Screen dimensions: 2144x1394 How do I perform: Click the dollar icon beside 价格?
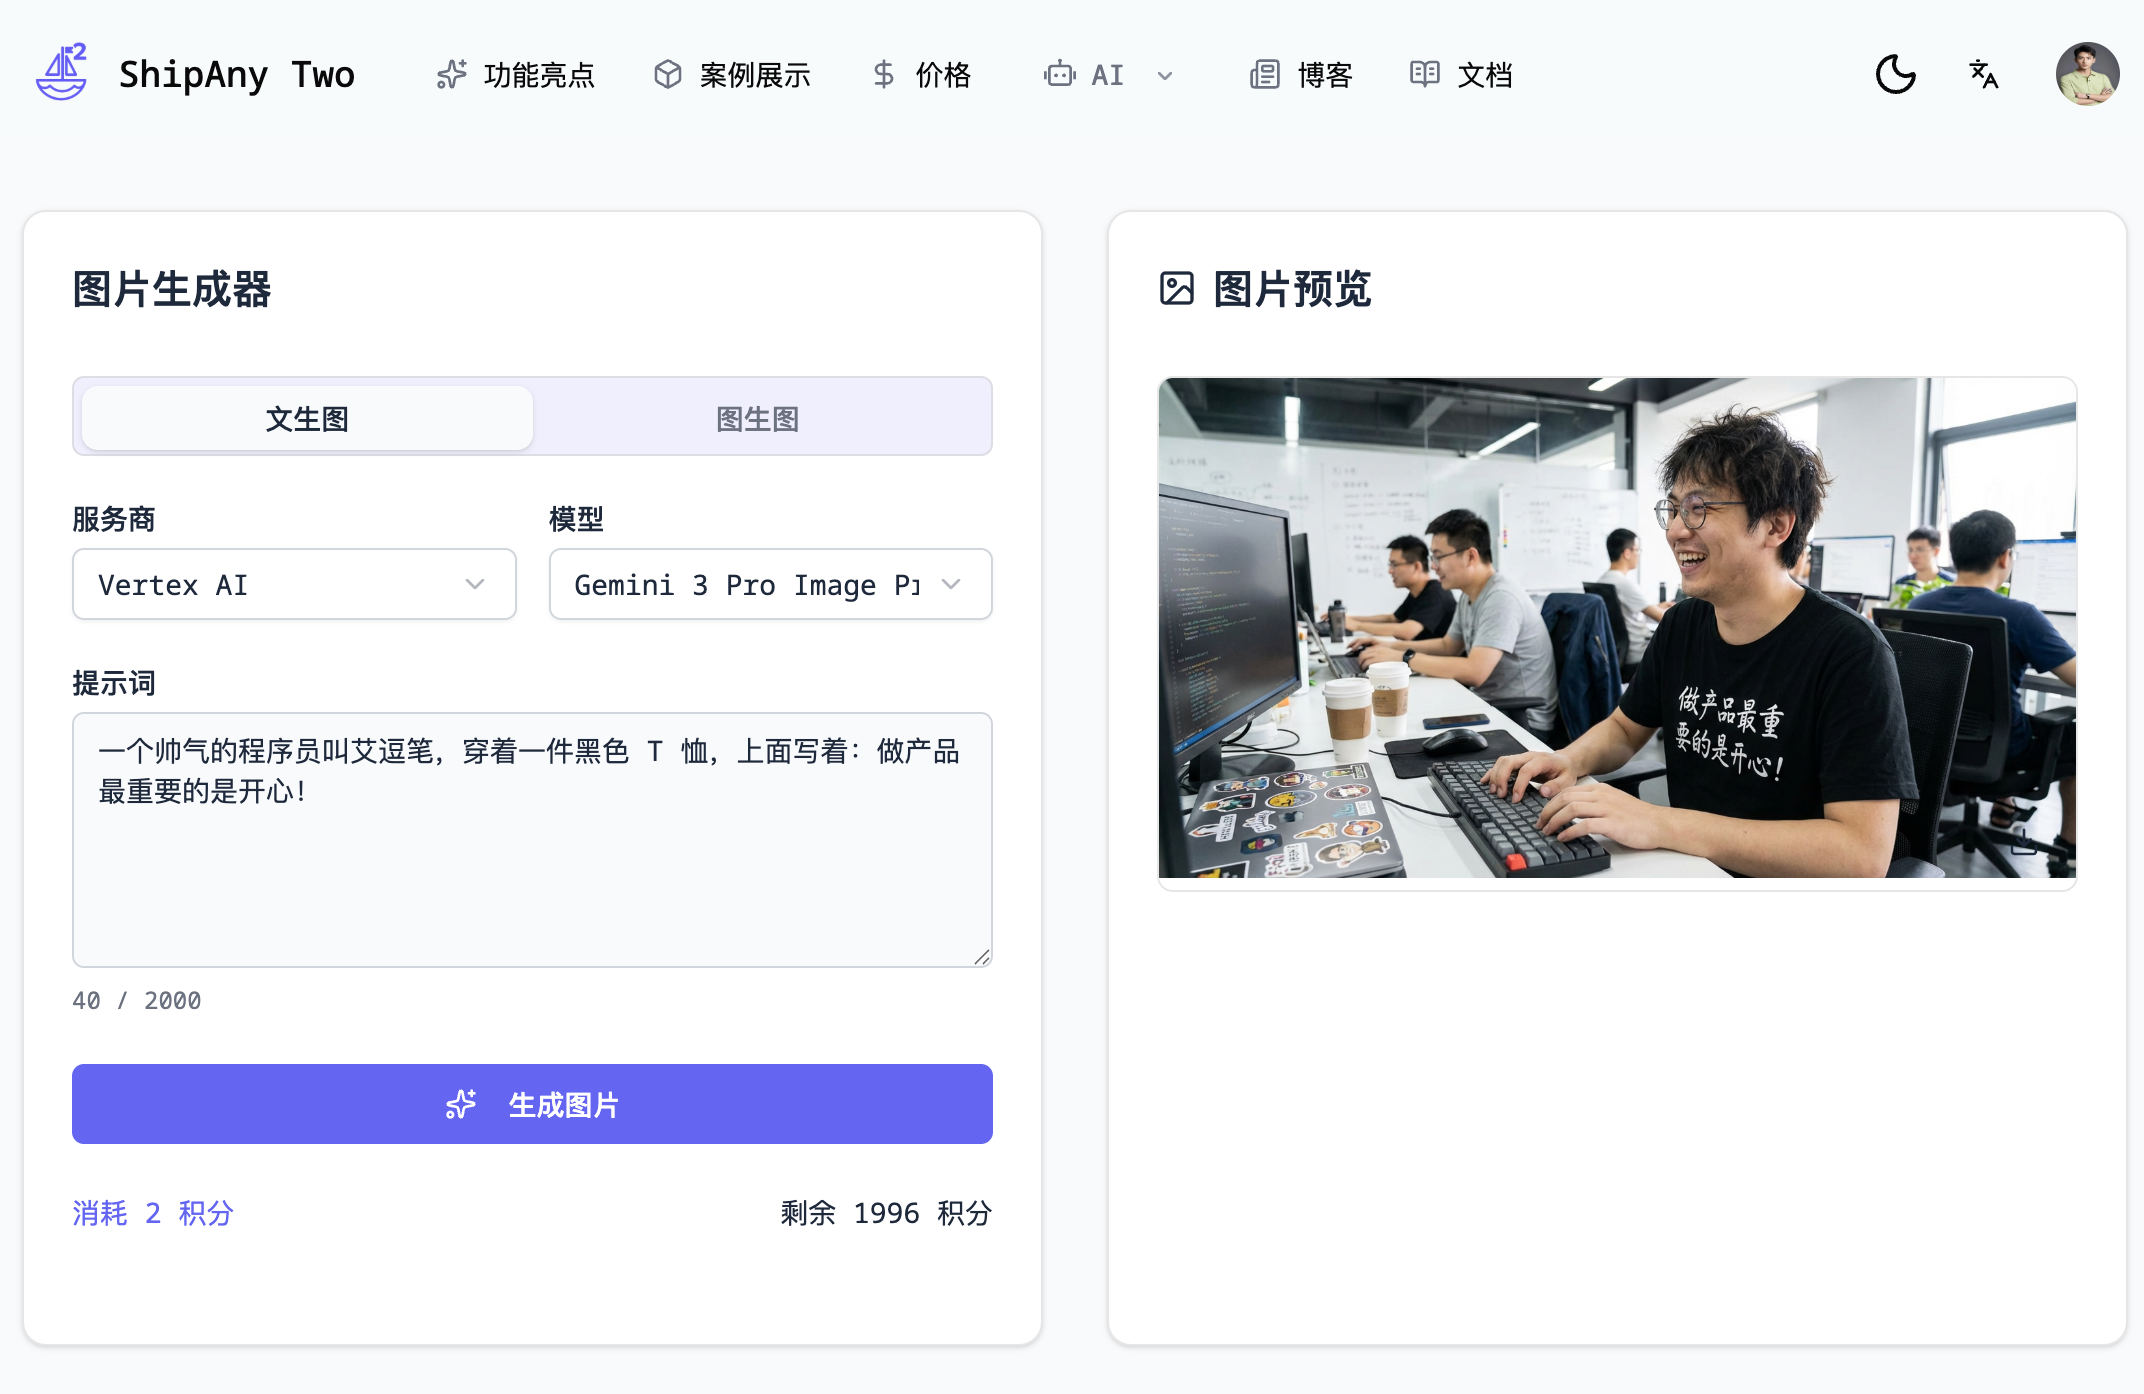point(883,75)
